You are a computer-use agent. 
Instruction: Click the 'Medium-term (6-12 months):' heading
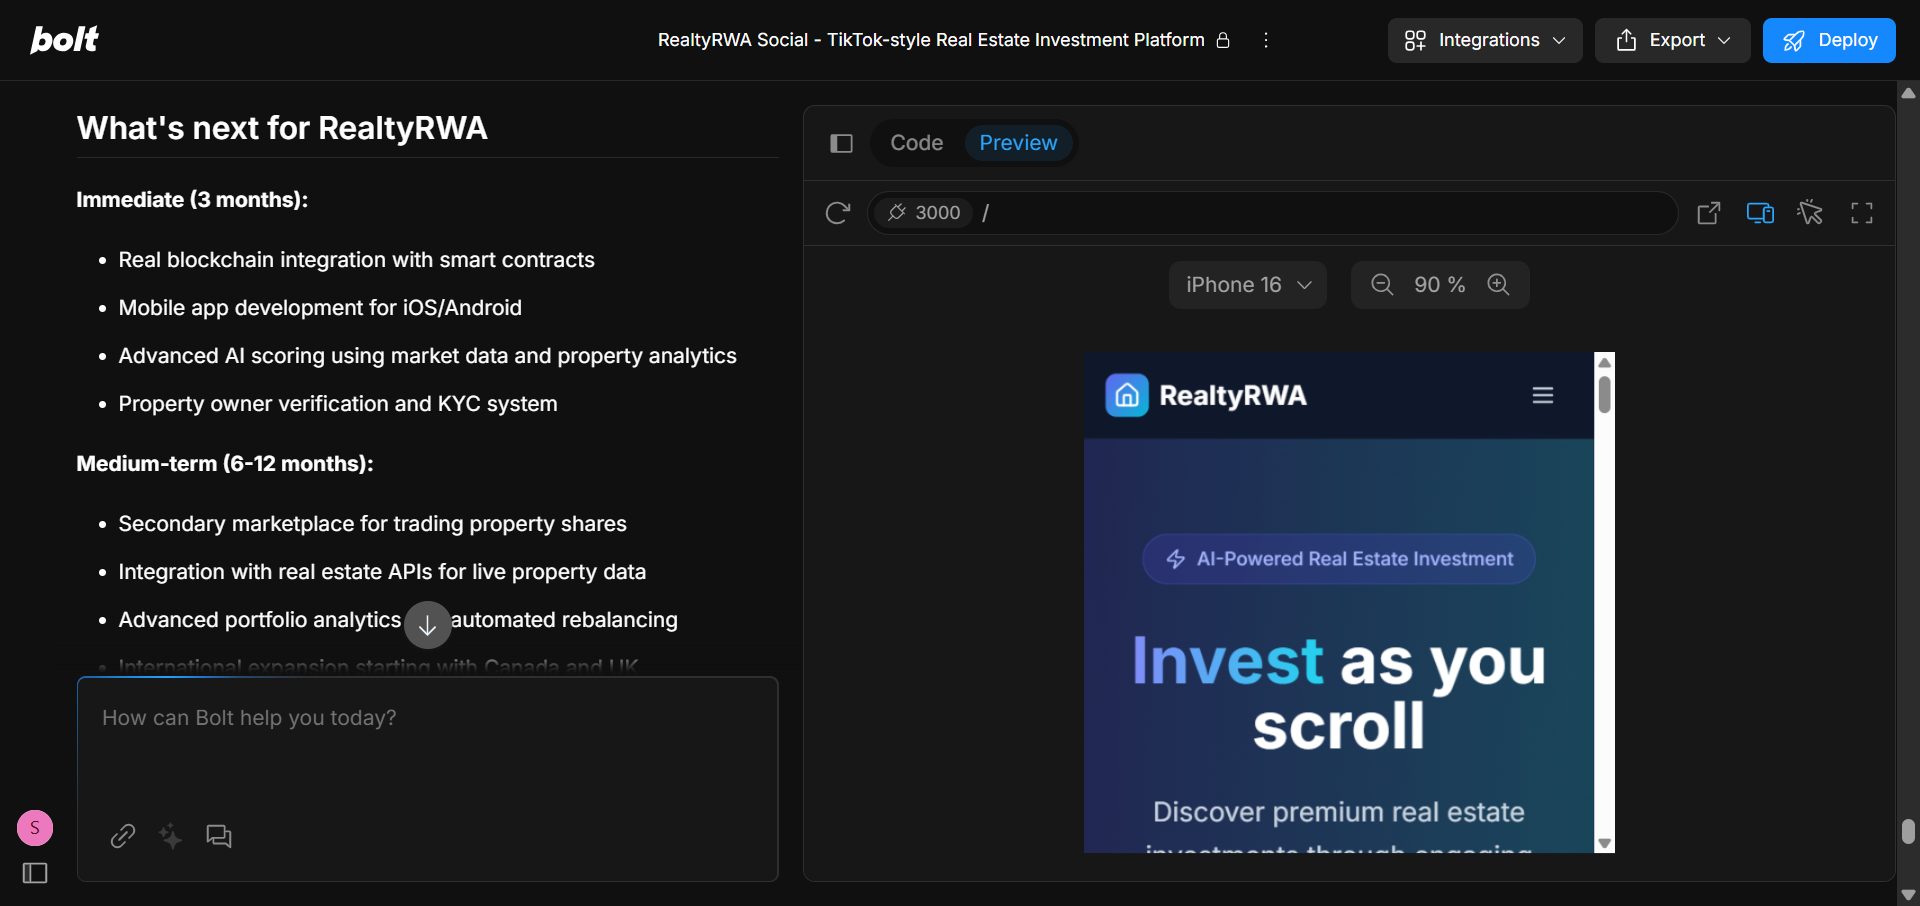click(x=225, y=464)
